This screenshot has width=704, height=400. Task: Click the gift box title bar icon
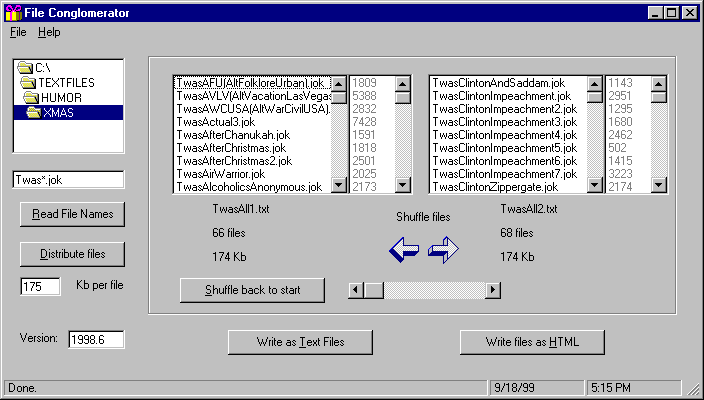[x=13, y=13]
